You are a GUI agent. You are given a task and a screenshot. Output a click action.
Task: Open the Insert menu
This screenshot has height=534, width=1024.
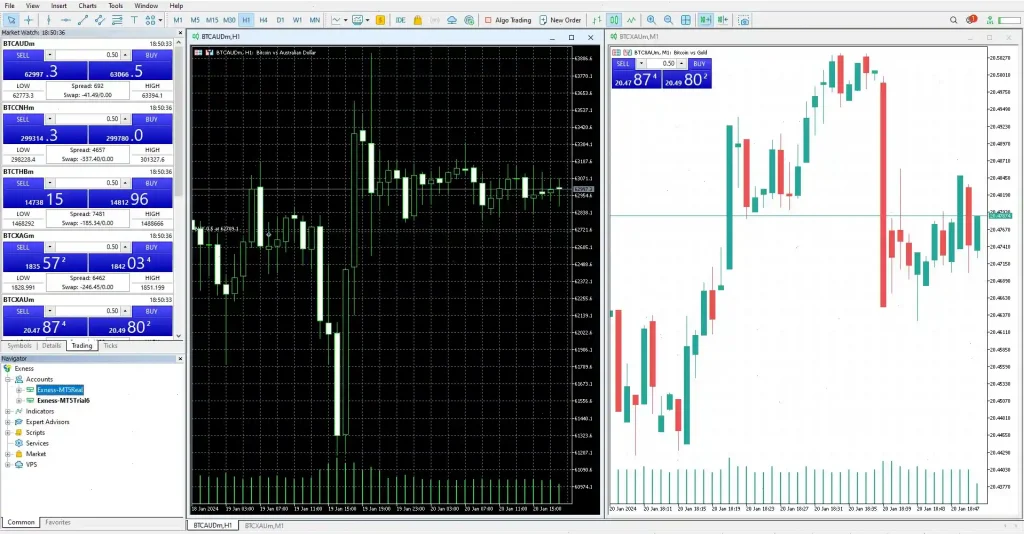[x=59, y=5]
